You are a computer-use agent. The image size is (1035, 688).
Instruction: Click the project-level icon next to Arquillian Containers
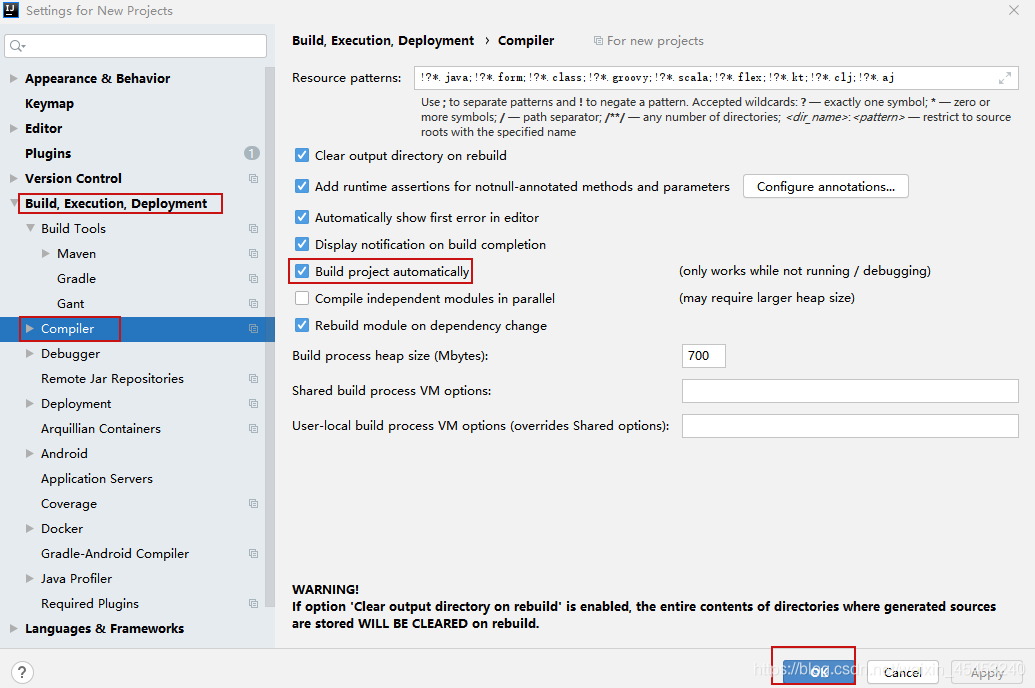click(x=253, y=429)
